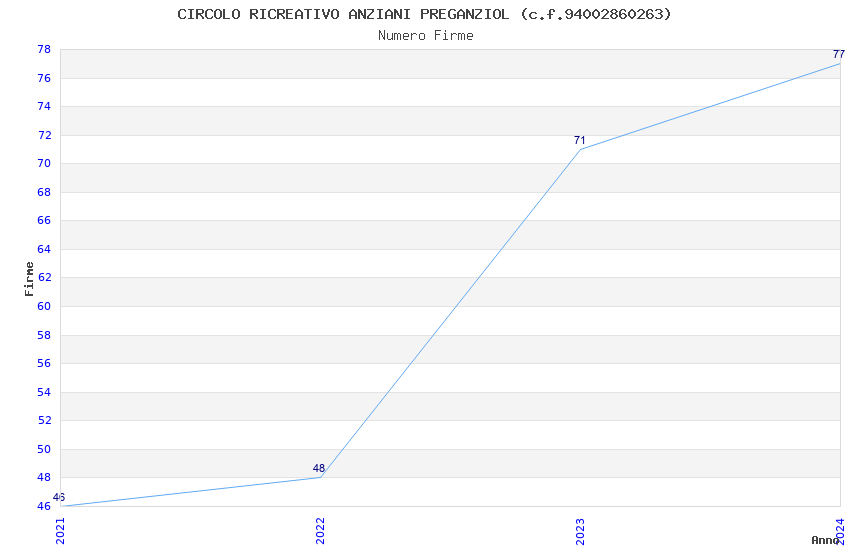The height and width of the screenshot is (550, 850).
Task: Click the x-axis year 2024
Action: pyautogui.click(x=840, y=531)
